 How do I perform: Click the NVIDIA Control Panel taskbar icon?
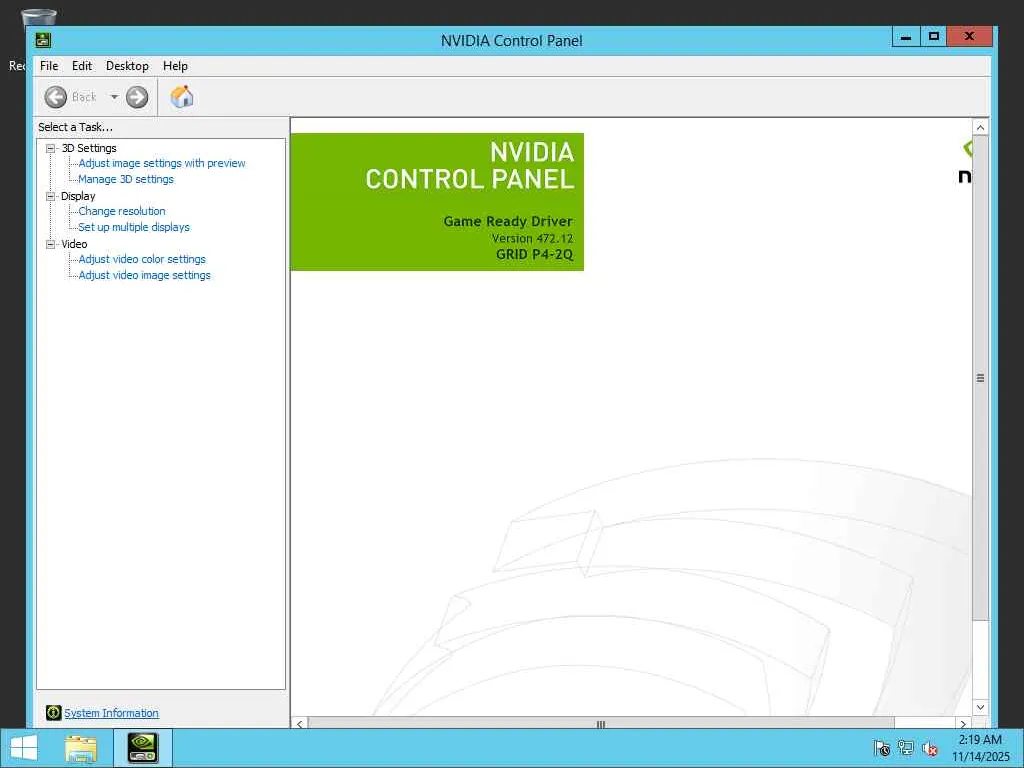pos(143,748)
